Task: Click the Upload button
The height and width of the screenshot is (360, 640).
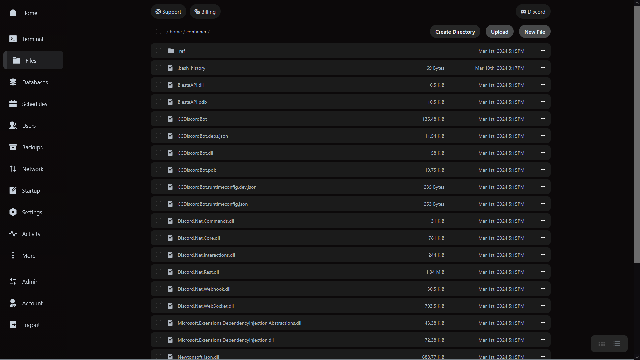Action: pos(499,32)
